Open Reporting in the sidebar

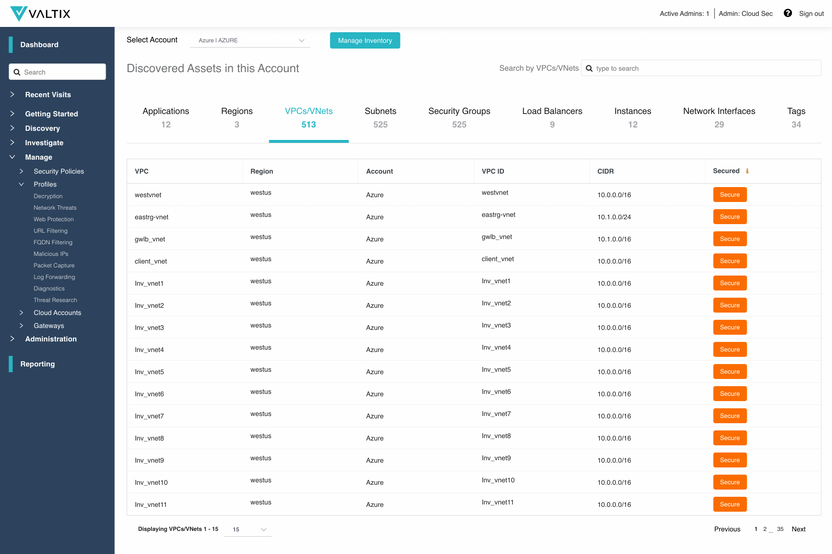click(38, 364)
